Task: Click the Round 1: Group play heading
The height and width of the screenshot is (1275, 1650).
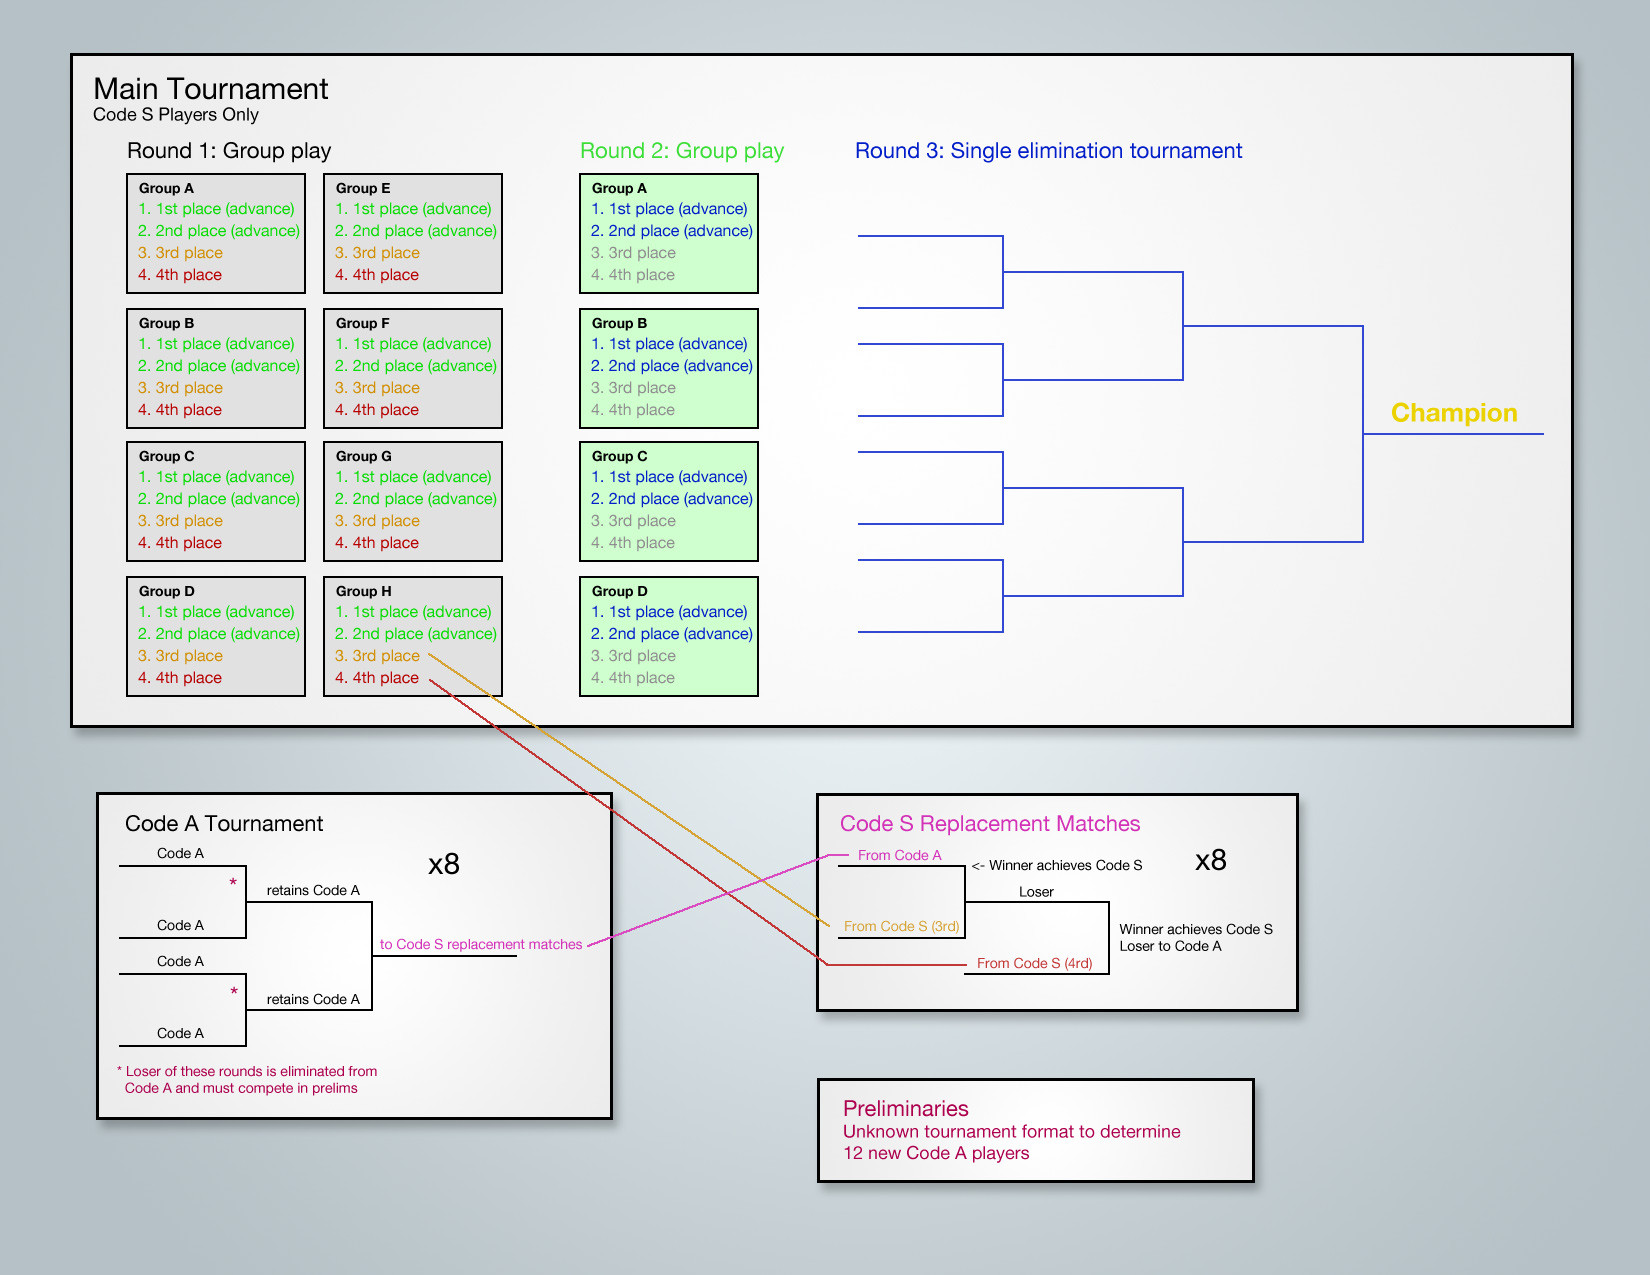Action: 228,151
